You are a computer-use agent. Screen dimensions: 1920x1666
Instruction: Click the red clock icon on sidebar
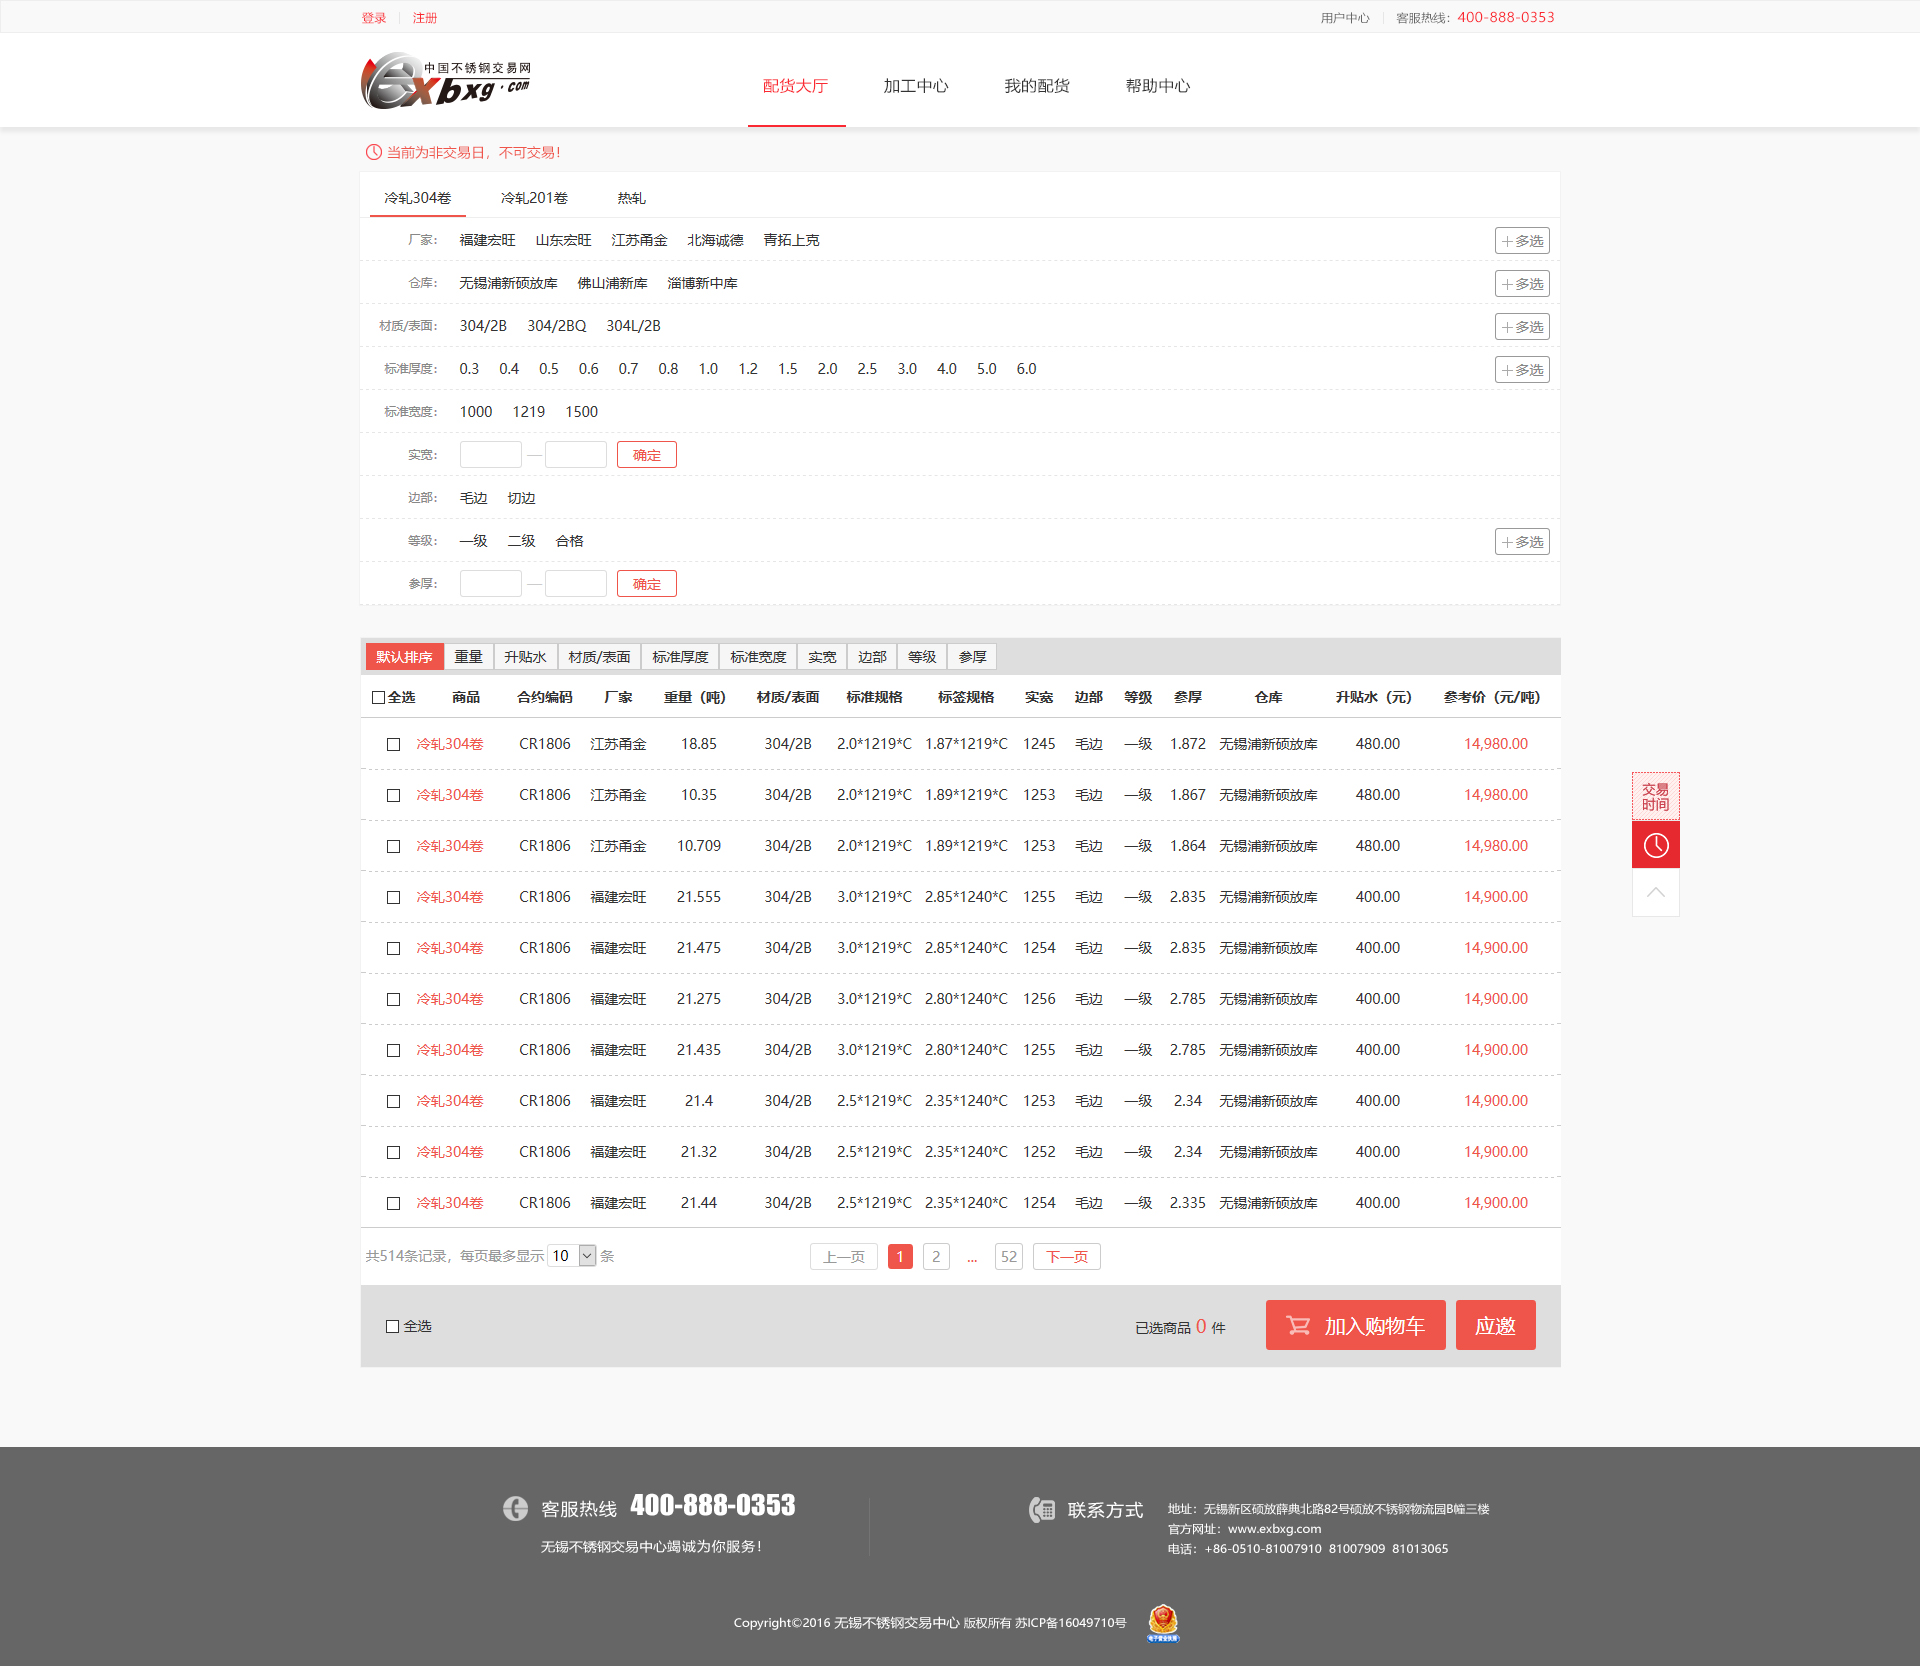(x=1655, y=845)
